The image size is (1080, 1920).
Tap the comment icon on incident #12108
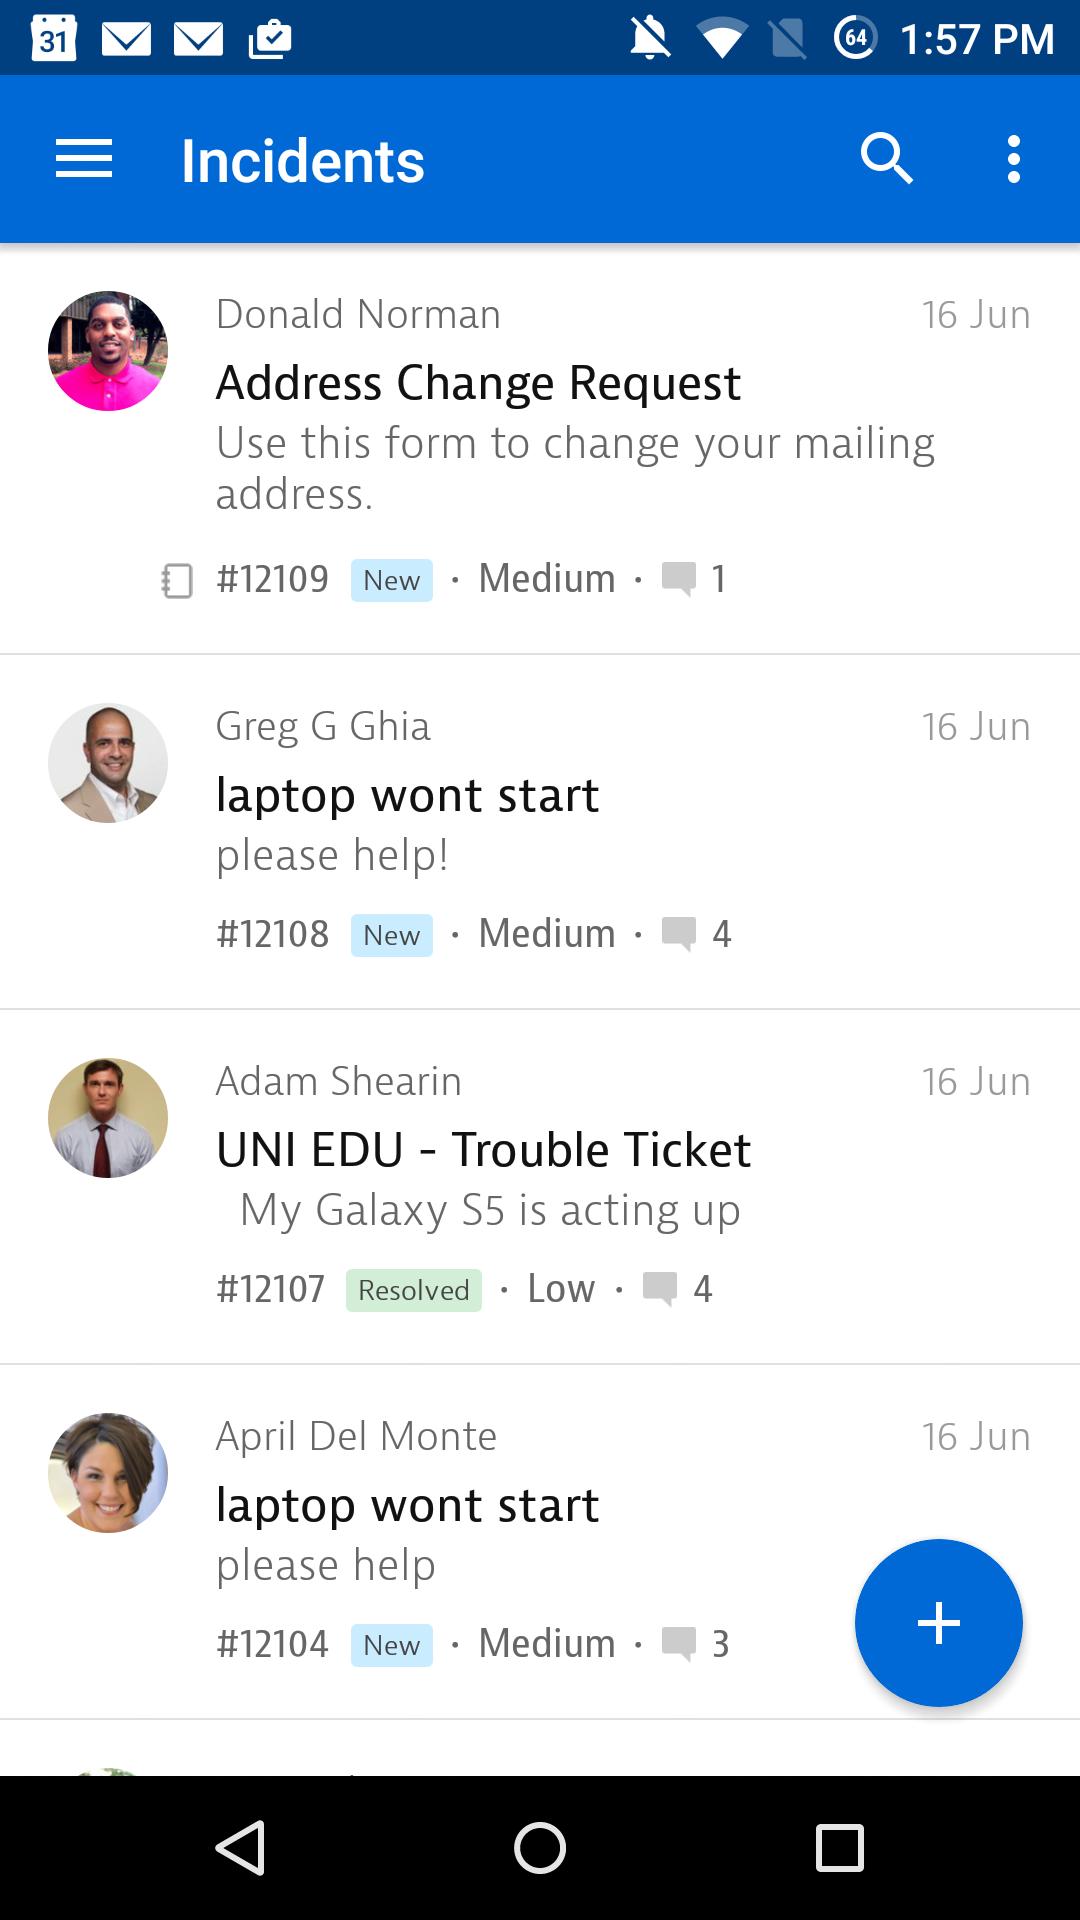679,934
